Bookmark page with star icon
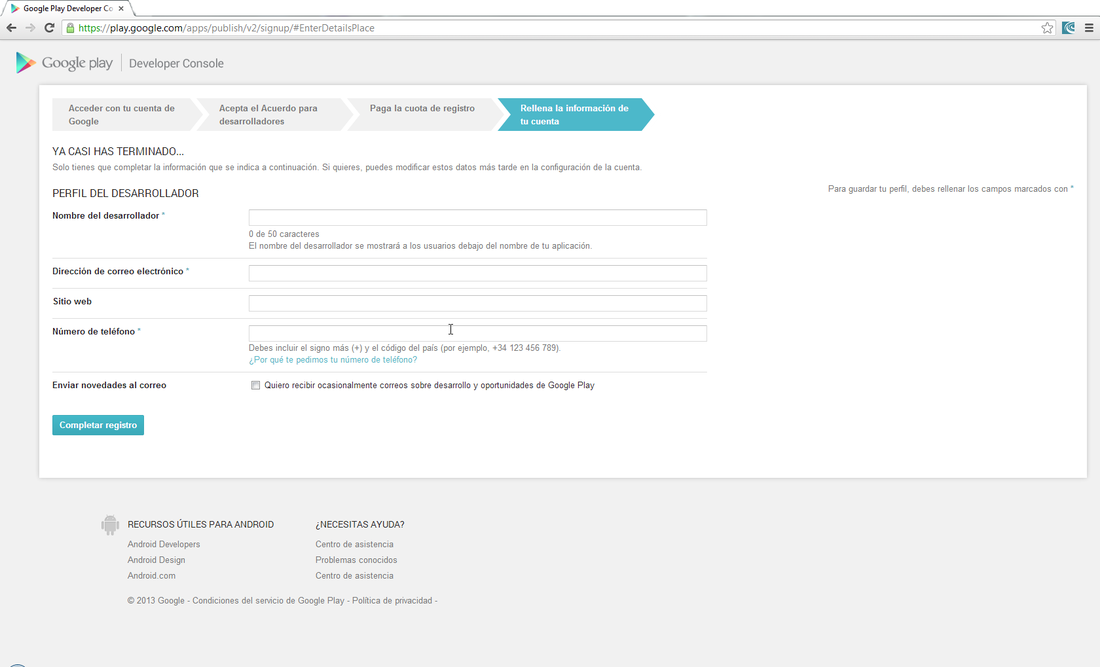Screen dimensions: 1100x667 point(1047,28)
